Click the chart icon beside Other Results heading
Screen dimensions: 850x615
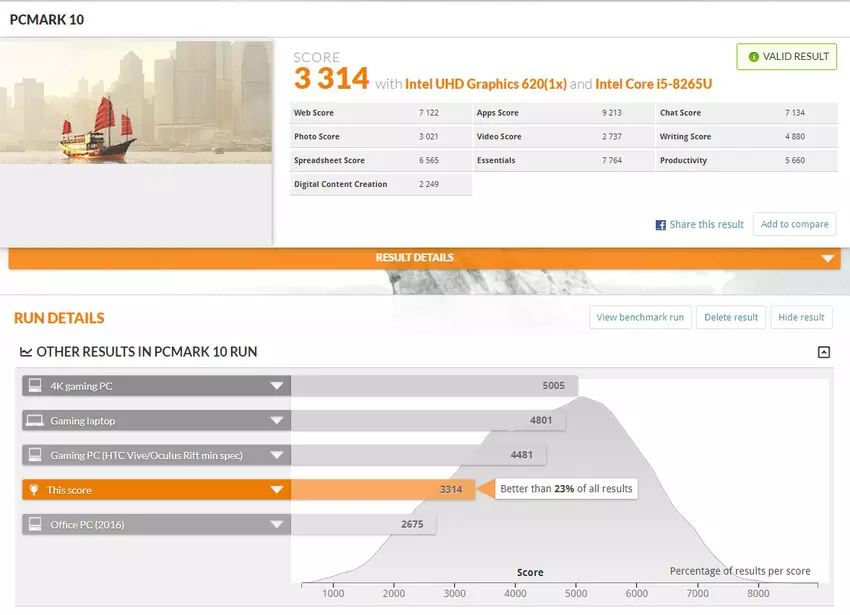click(x=26, y=352)
